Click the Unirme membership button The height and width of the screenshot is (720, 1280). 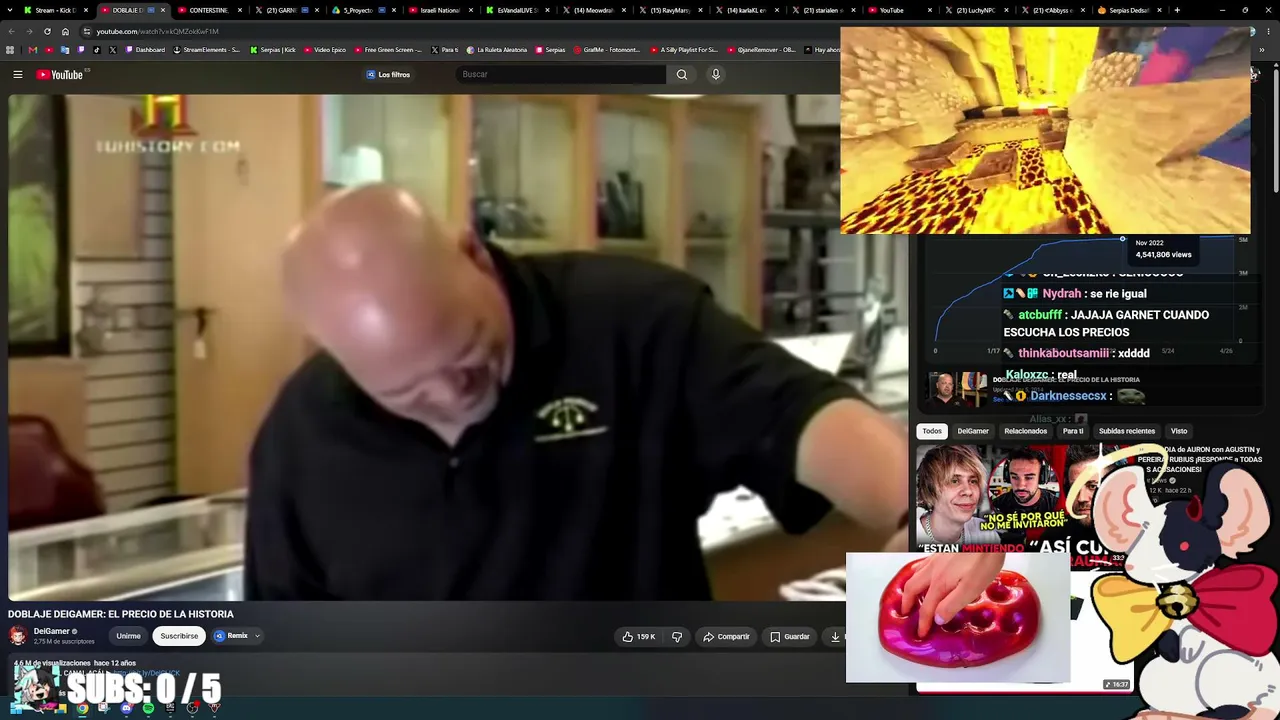tap(128, 636)
